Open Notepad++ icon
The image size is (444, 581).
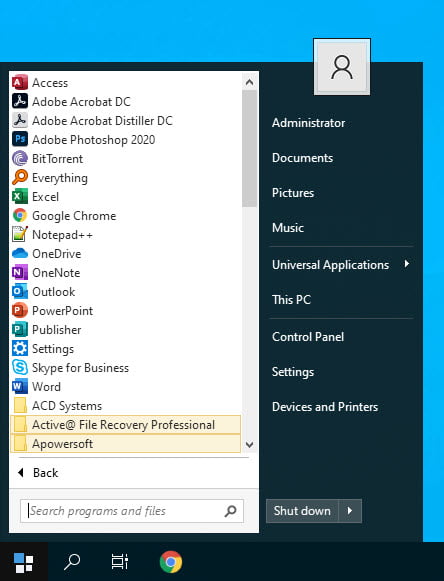(20, 235)
